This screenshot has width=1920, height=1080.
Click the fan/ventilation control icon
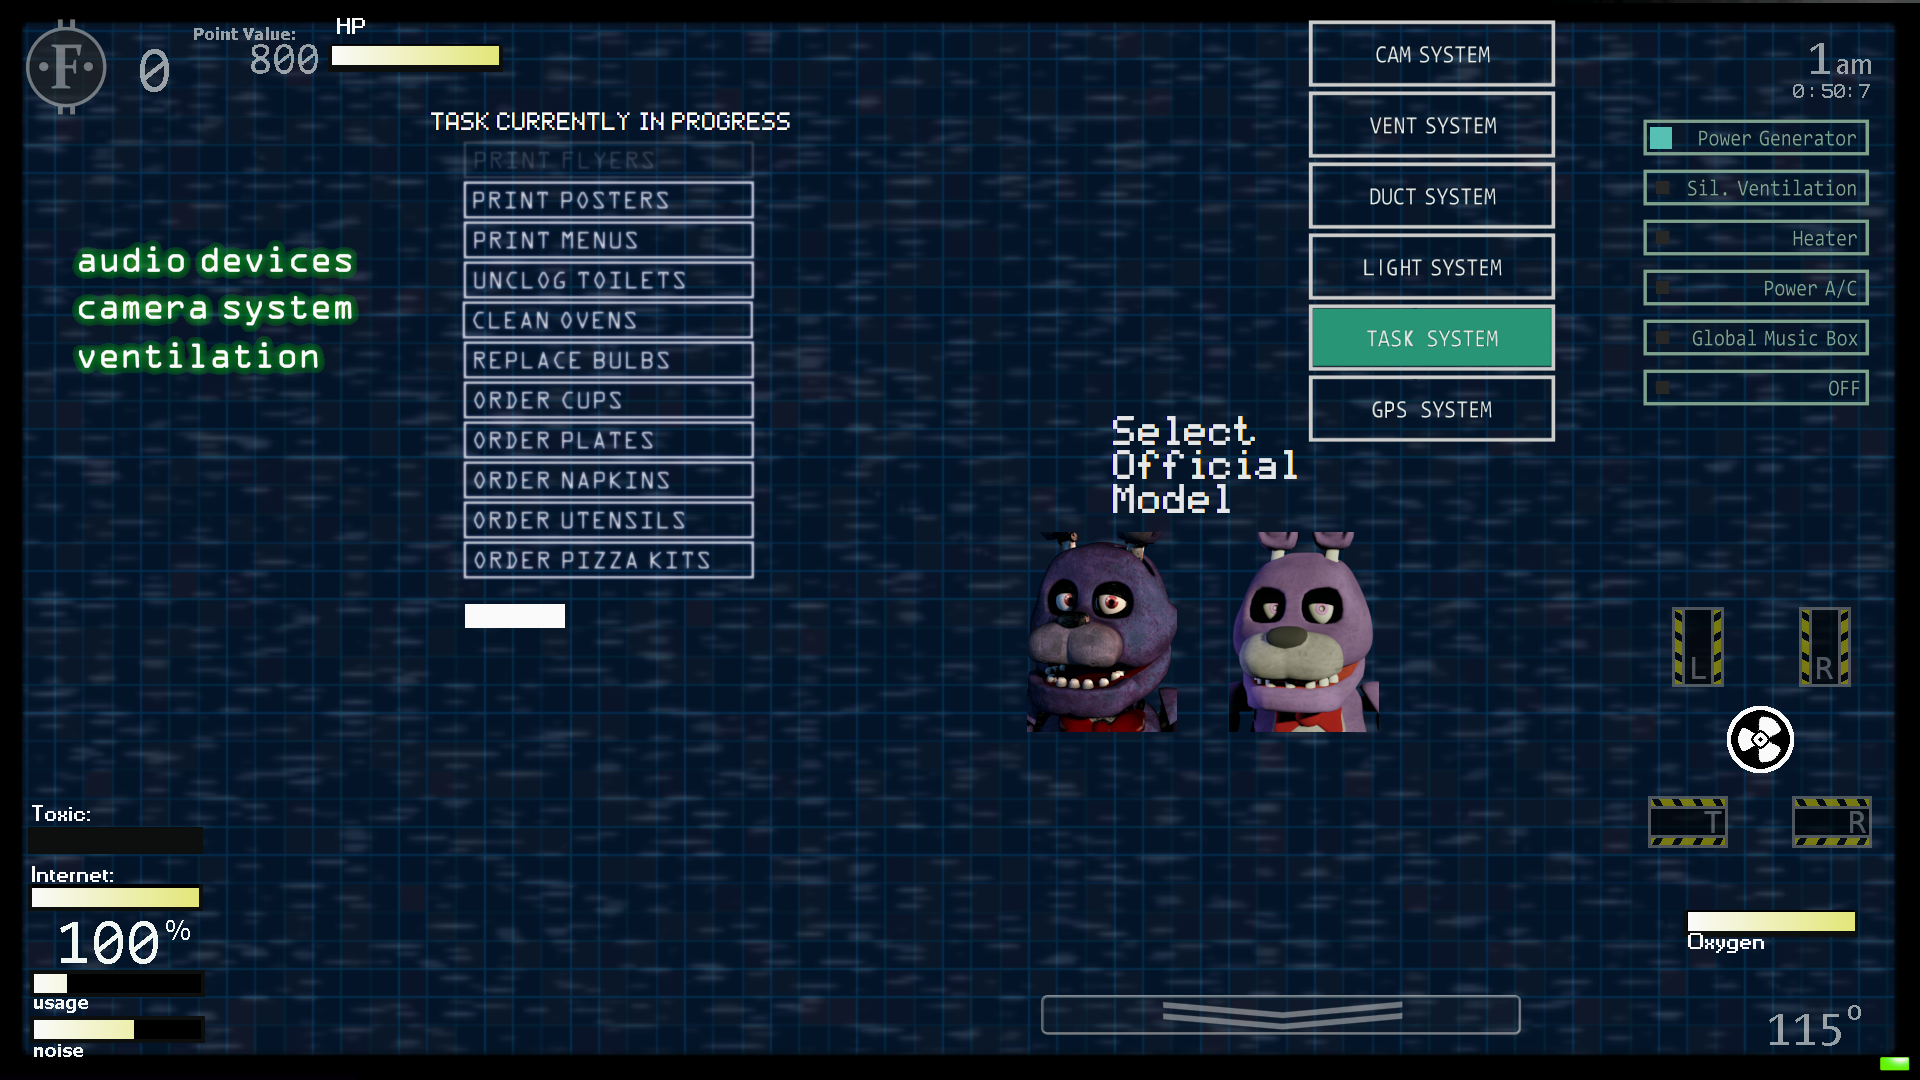(x=1759, y=738)
